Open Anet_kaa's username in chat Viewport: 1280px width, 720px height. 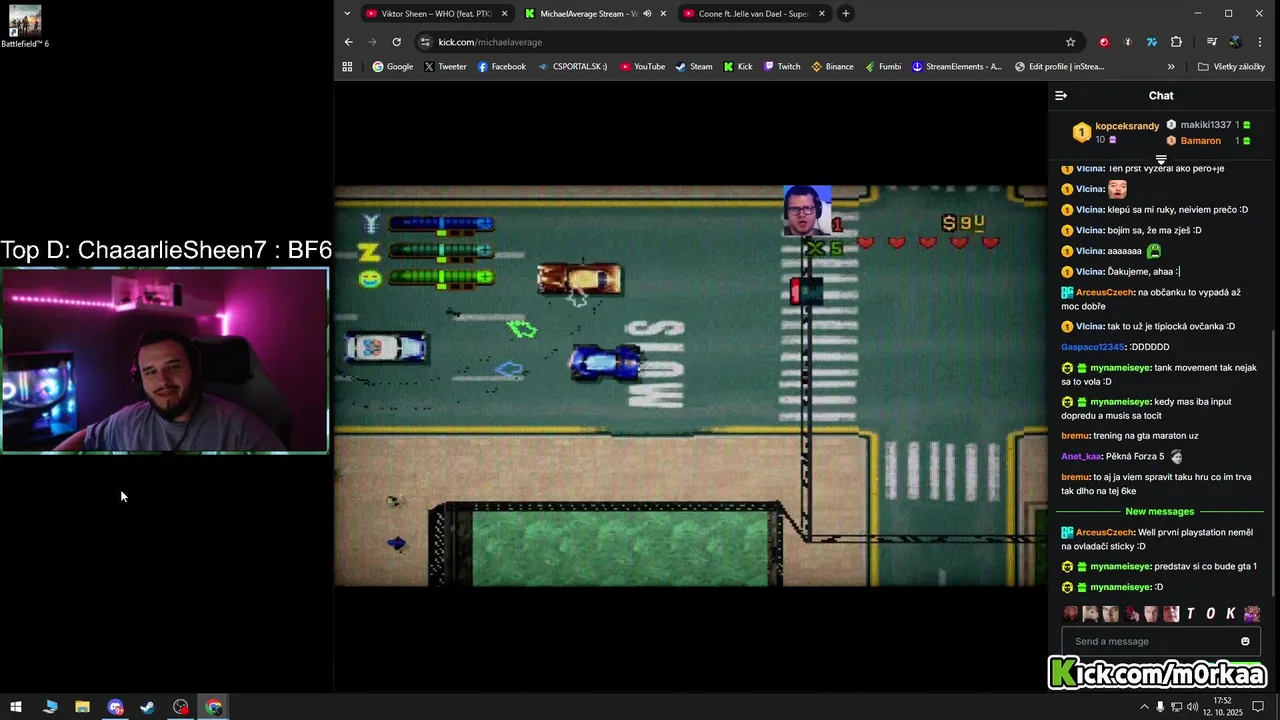pos(1081,456)
